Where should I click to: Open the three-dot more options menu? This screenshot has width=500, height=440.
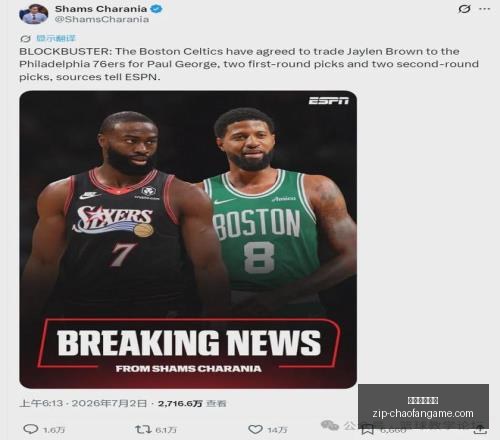pyautogui.click(x=484, y=9)
